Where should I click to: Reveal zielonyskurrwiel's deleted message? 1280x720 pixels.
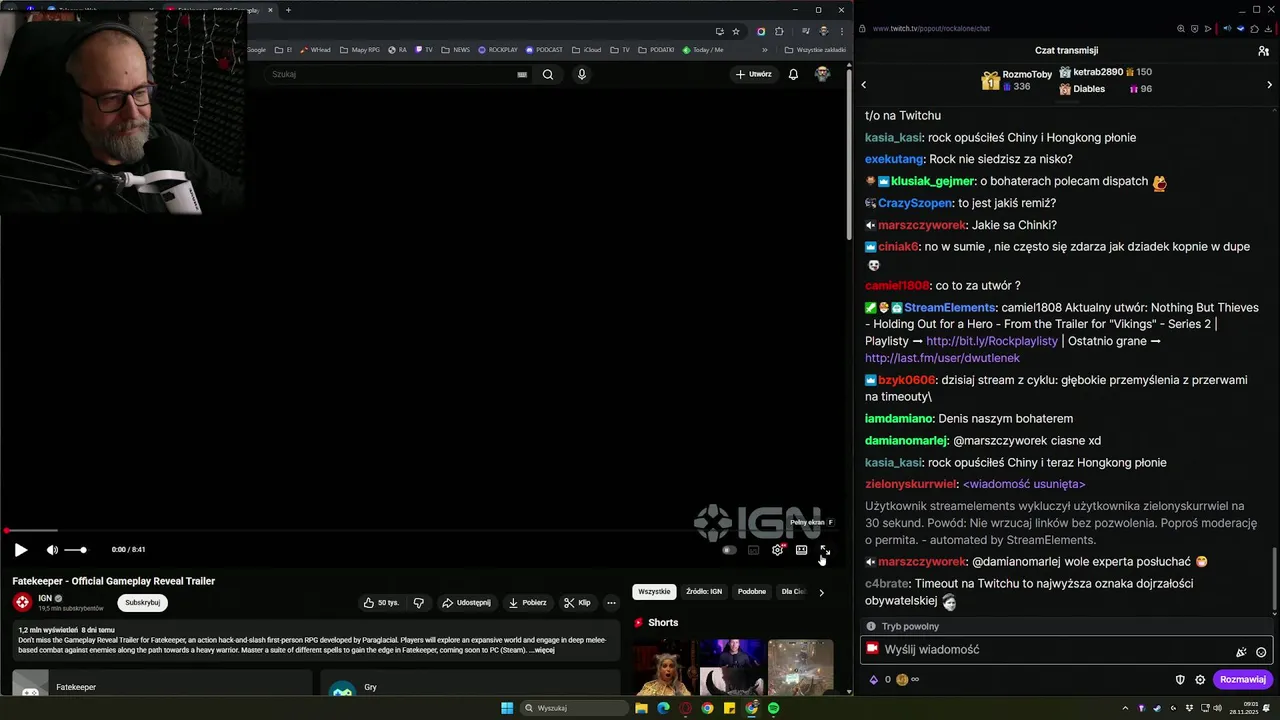(1024, 484)
